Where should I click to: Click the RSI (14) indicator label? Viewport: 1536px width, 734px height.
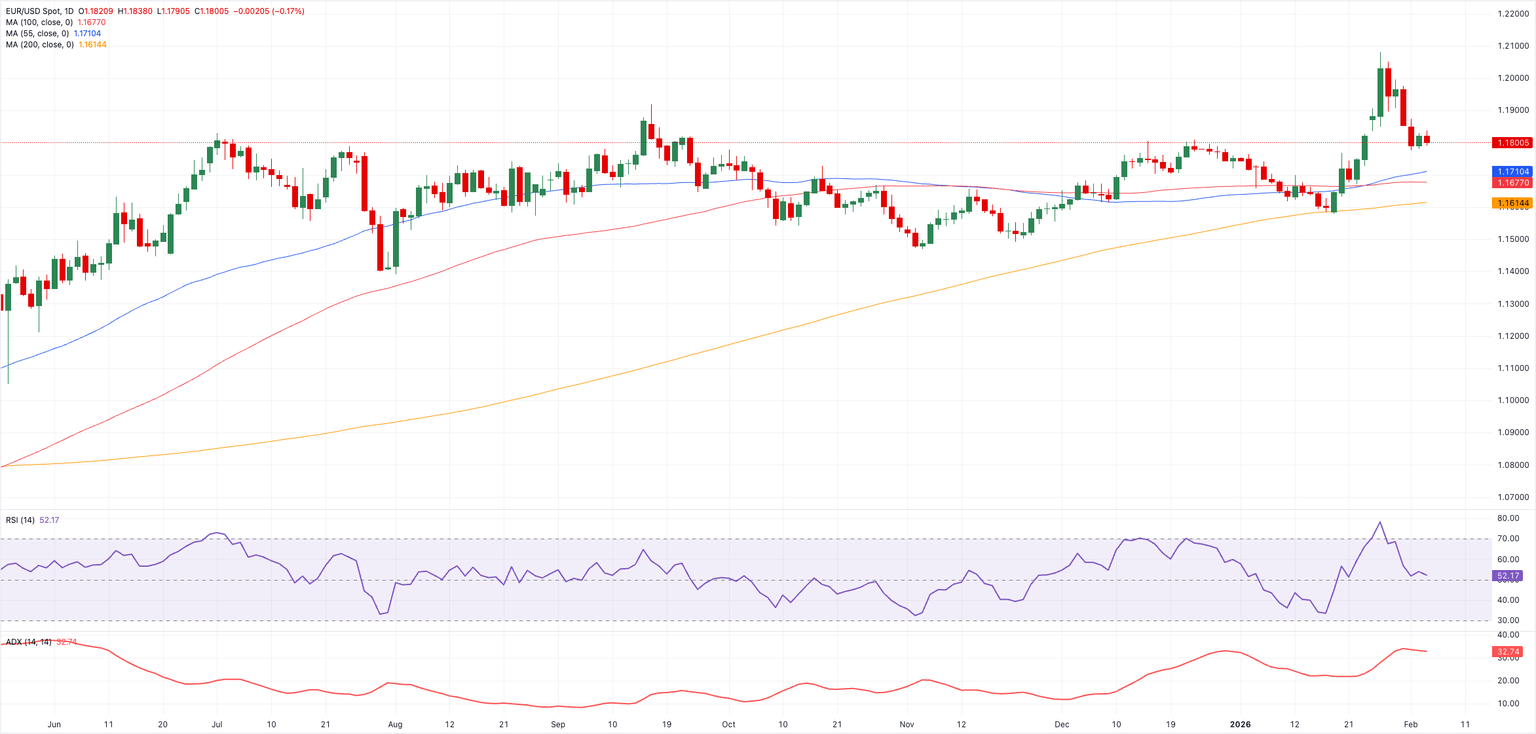click(x=19, y=520)
